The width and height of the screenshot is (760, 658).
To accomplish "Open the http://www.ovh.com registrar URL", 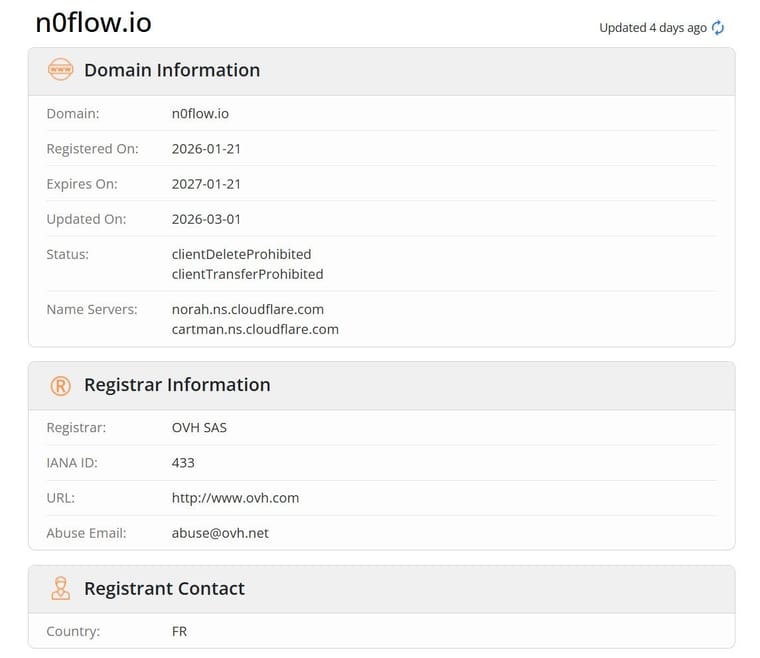I will click(x=235, y=498).
